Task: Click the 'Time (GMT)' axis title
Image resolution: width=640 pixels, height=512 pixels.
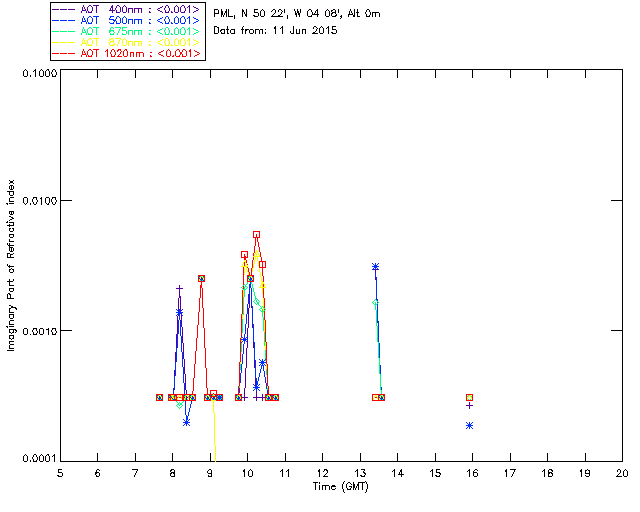Action: [340, 486]
